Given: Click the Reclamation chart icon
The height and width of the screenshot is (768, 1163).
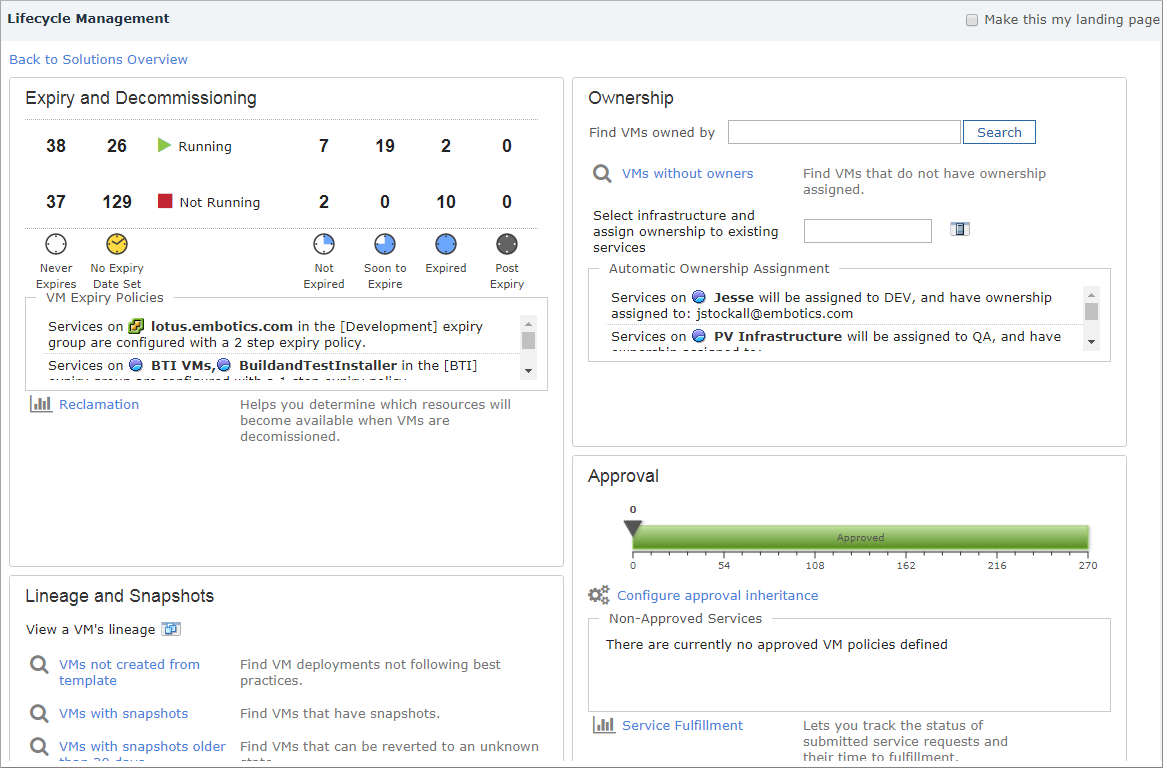Looking at the screenshot, I should [41, 404].
